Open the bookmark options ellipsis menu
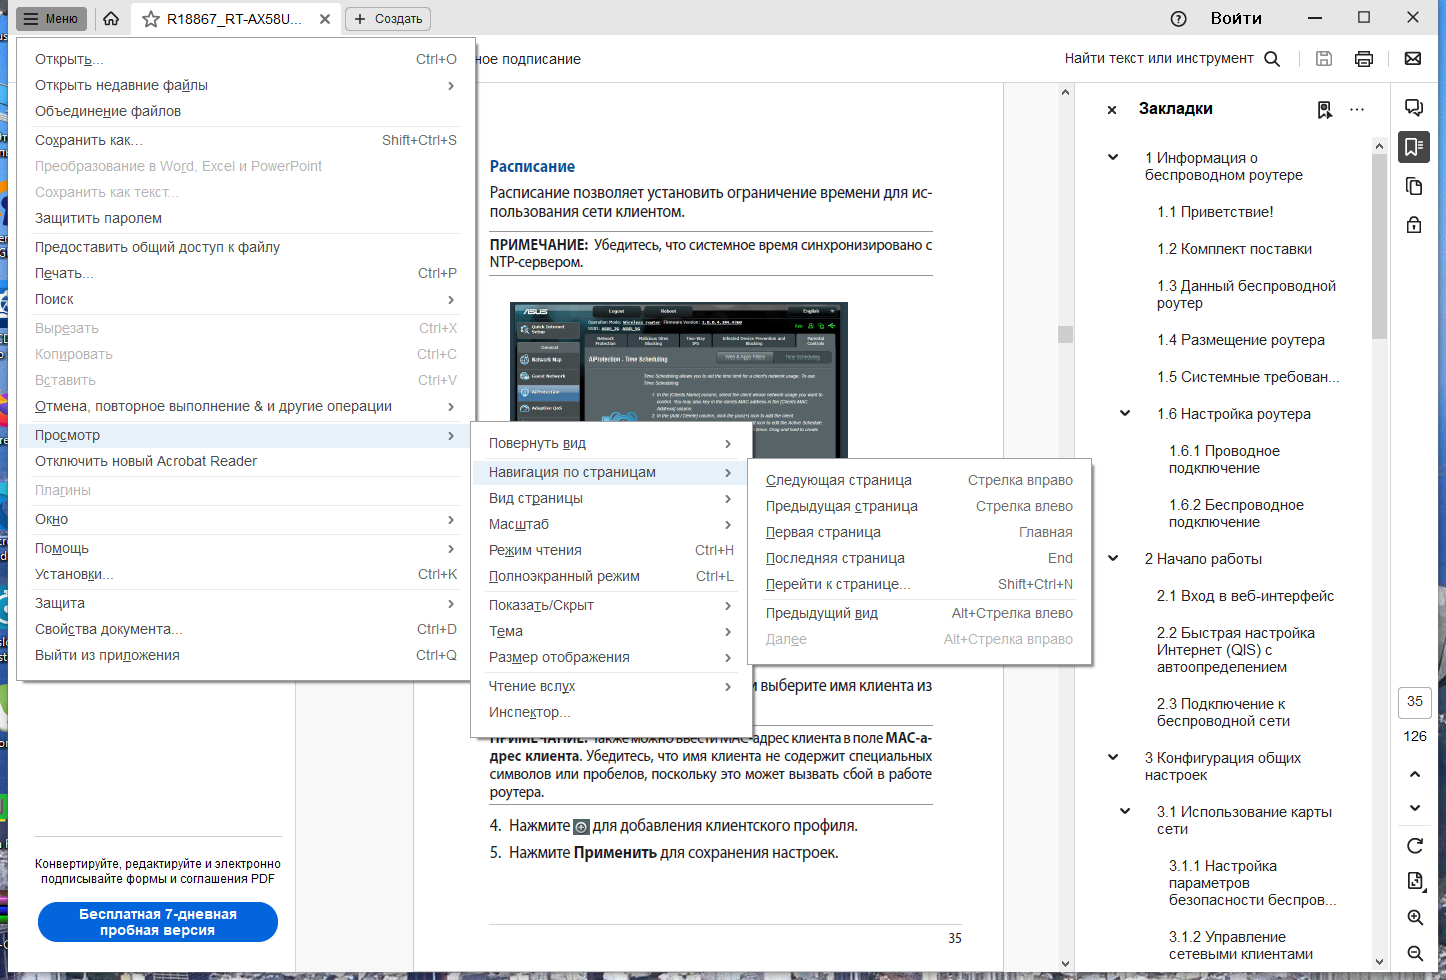The height and width of the screenshot is (980, 1446). point(1357,110)
